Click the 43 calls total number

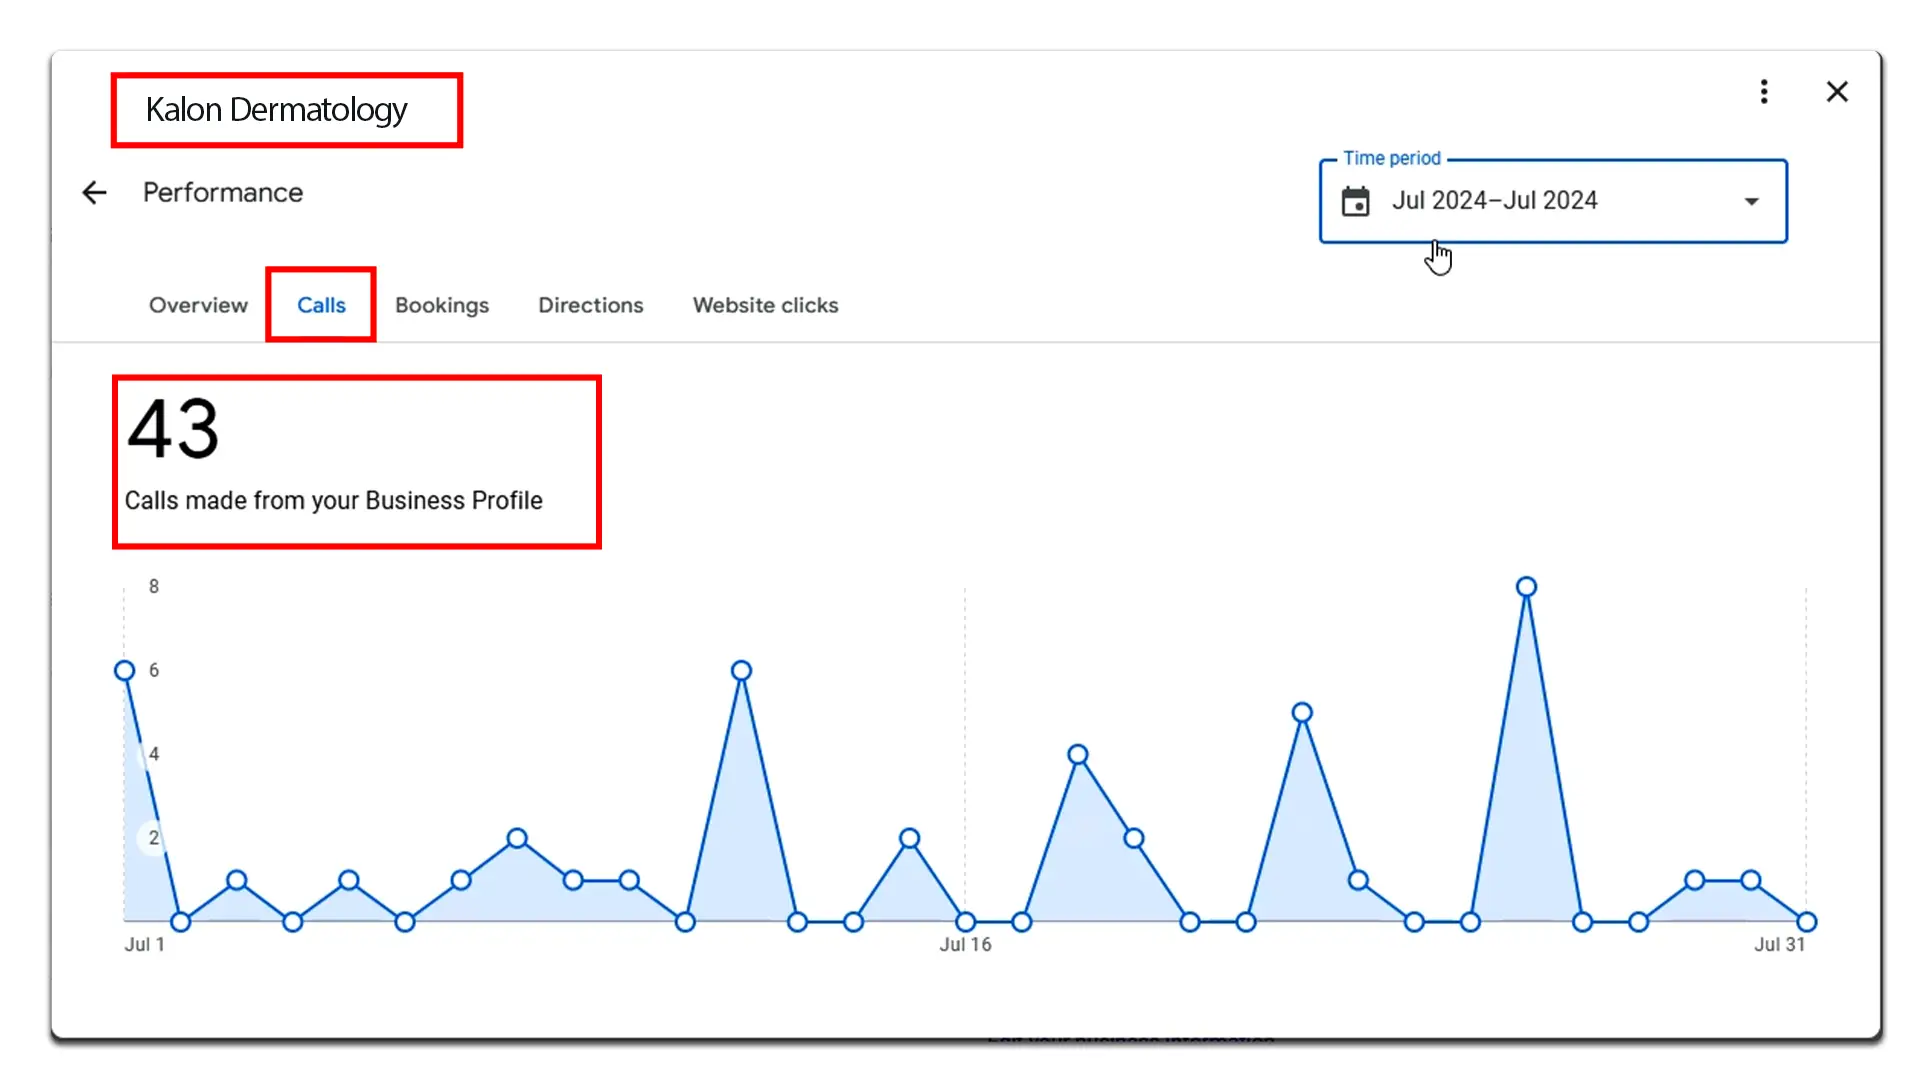[x=173, y=429]
